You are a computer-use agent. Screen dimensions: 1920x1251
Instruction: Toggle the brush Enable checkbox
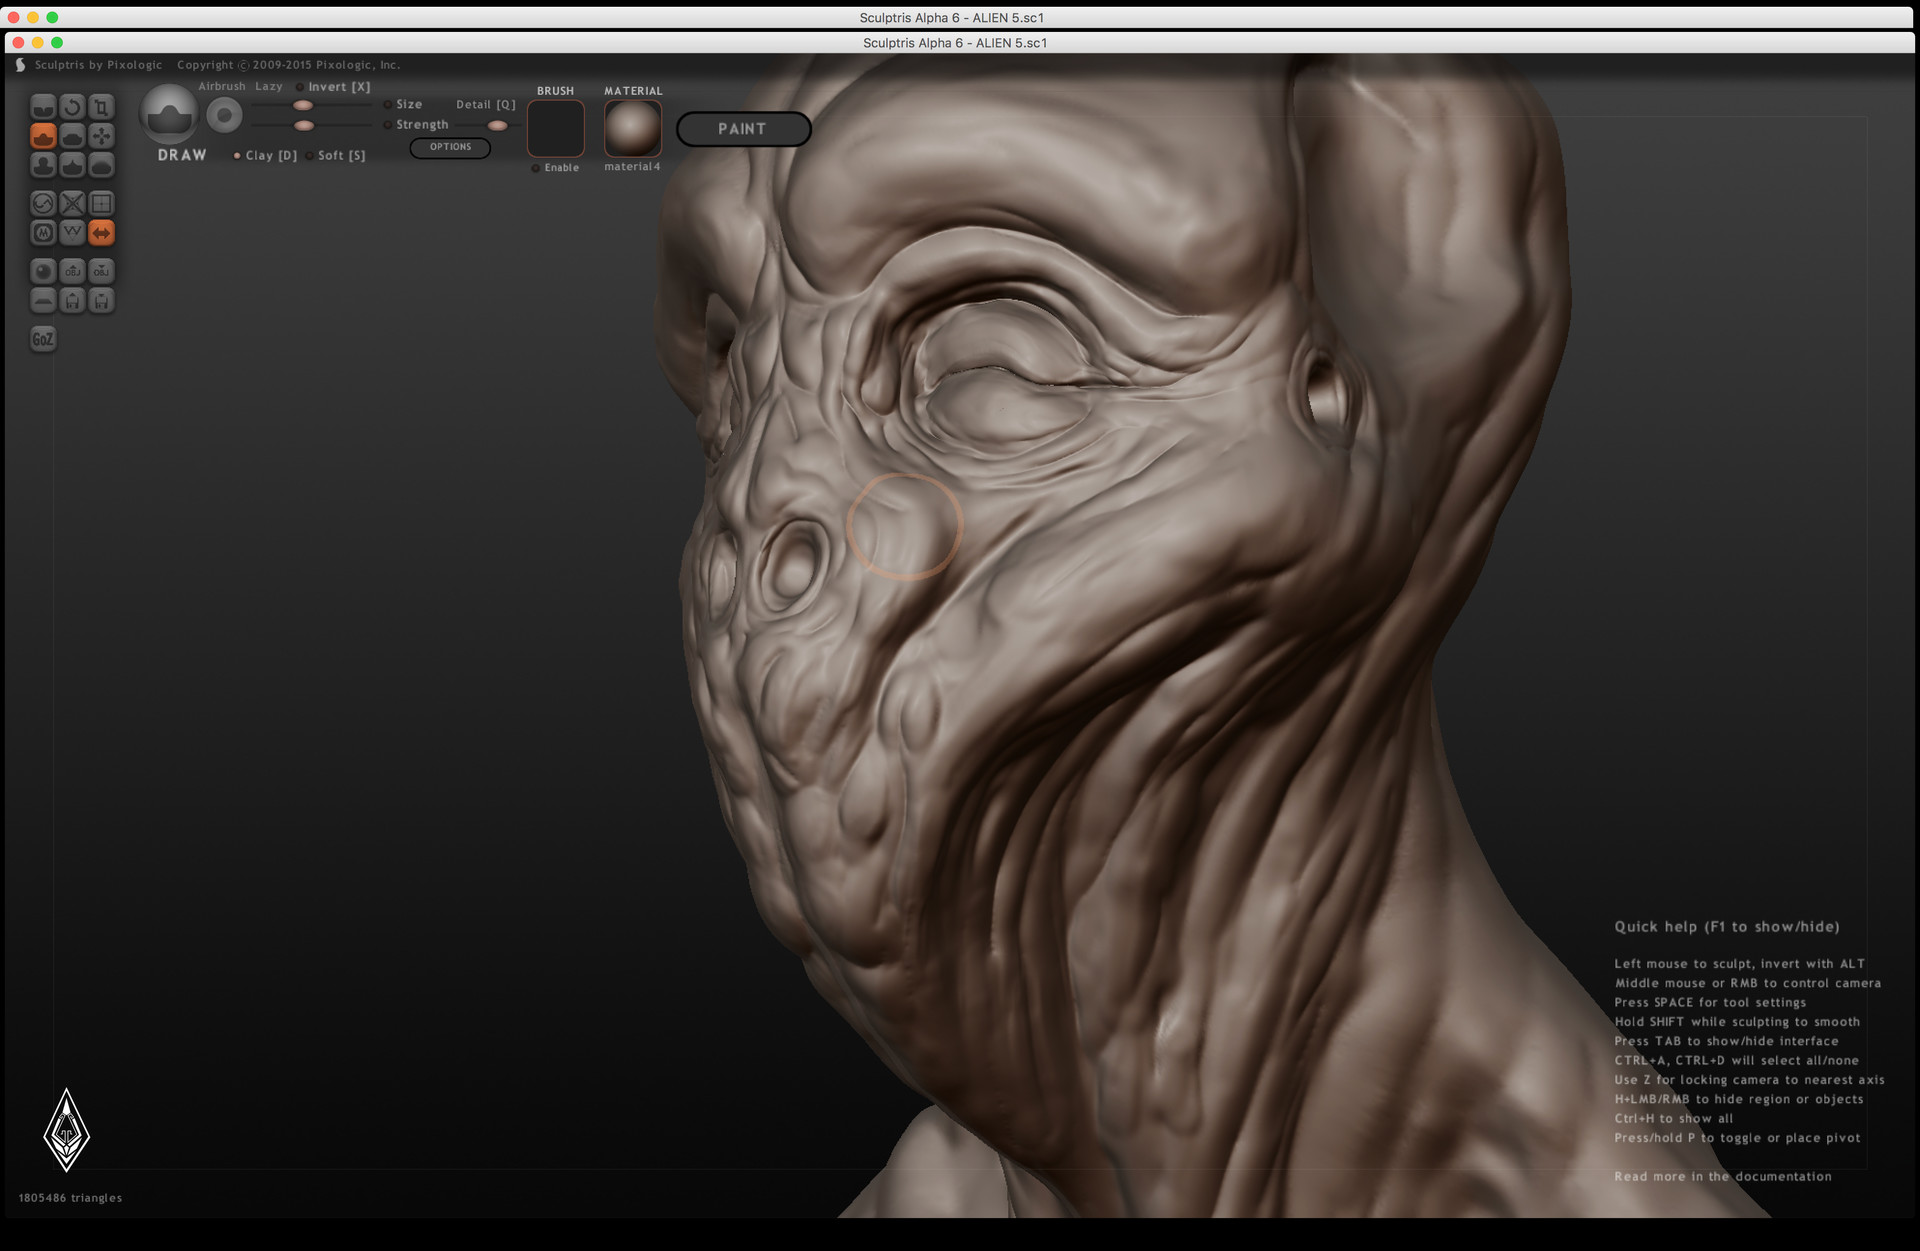pos(555,168)
